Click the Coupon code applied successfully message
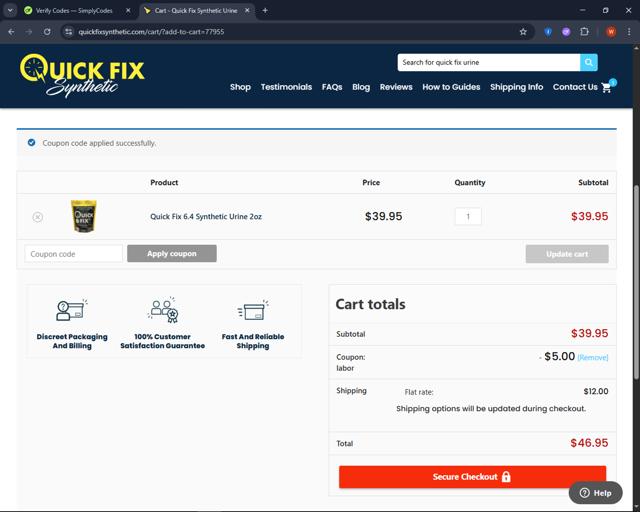640x512 pixels. [x=99, y=143]
